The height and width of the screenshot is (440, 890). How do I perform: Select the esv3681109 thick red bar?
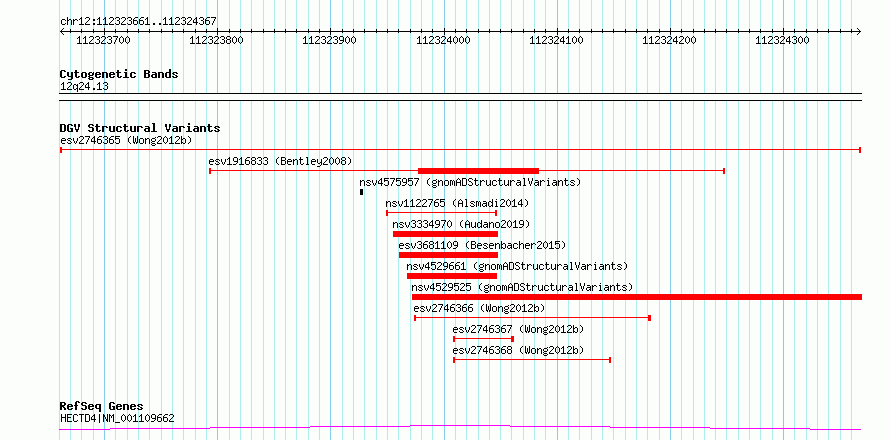point(448,255)
